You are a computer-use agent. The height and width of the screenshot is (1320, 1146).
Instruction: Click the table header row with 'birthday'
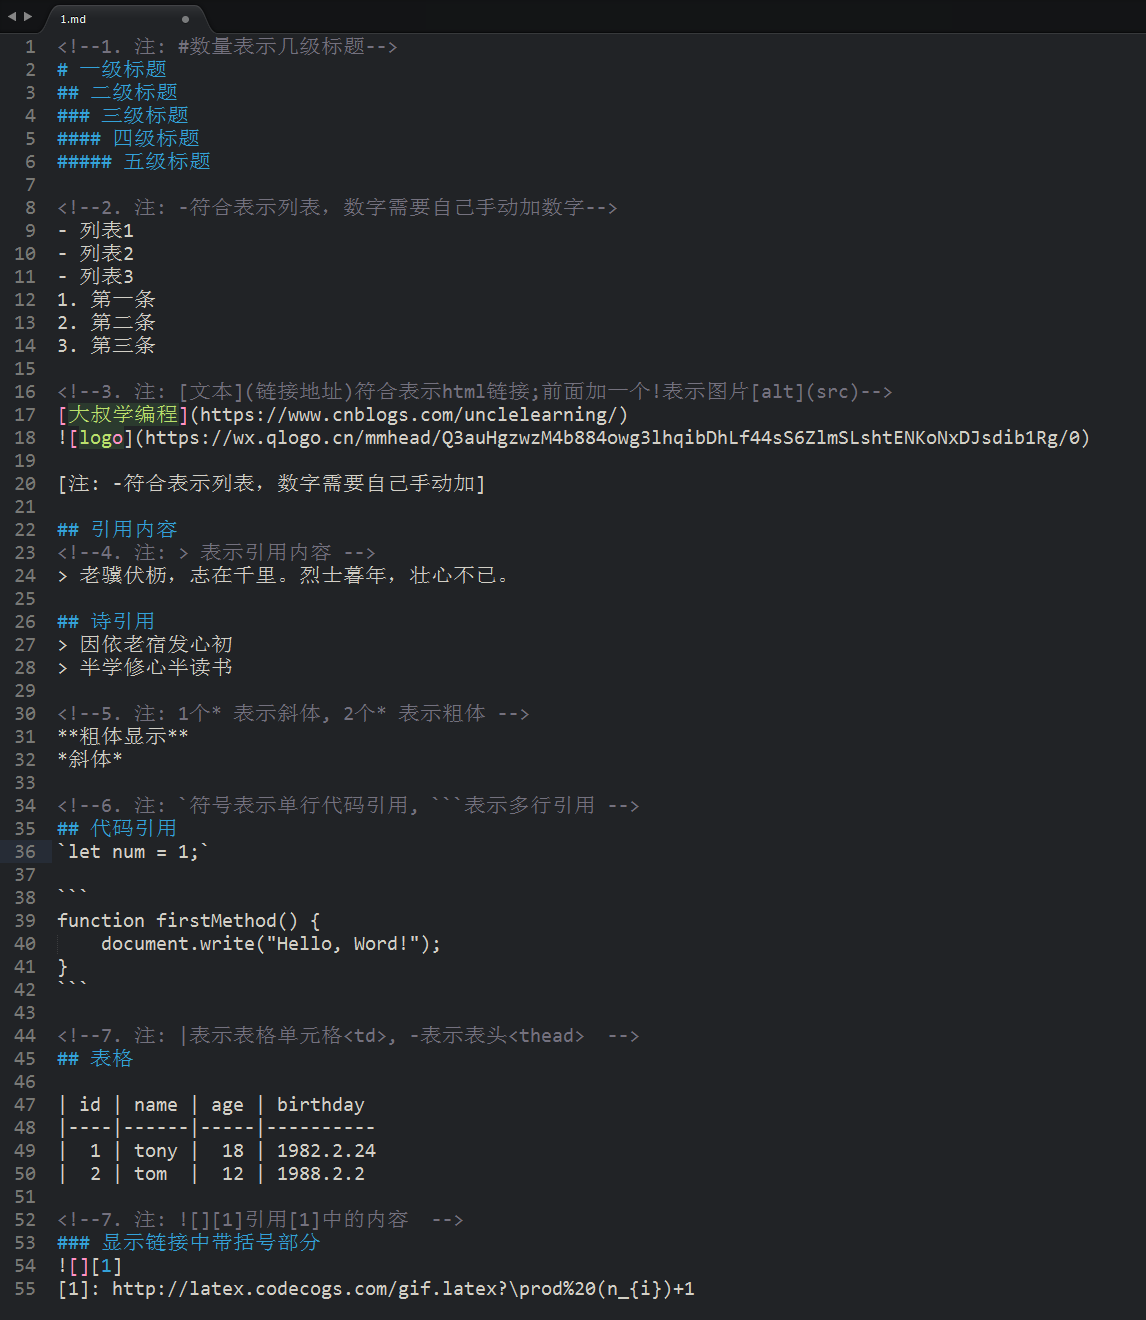(320, 1105)
